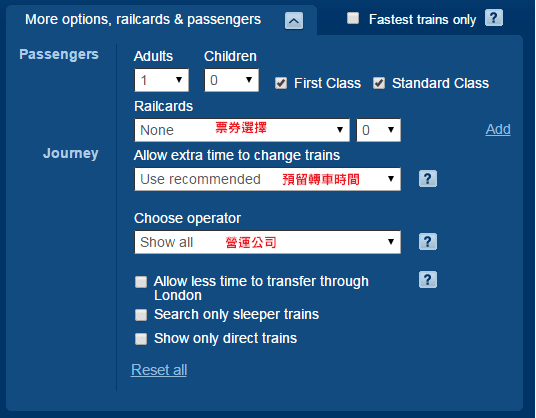Open help icon beside Choose operator

point(428,242)
